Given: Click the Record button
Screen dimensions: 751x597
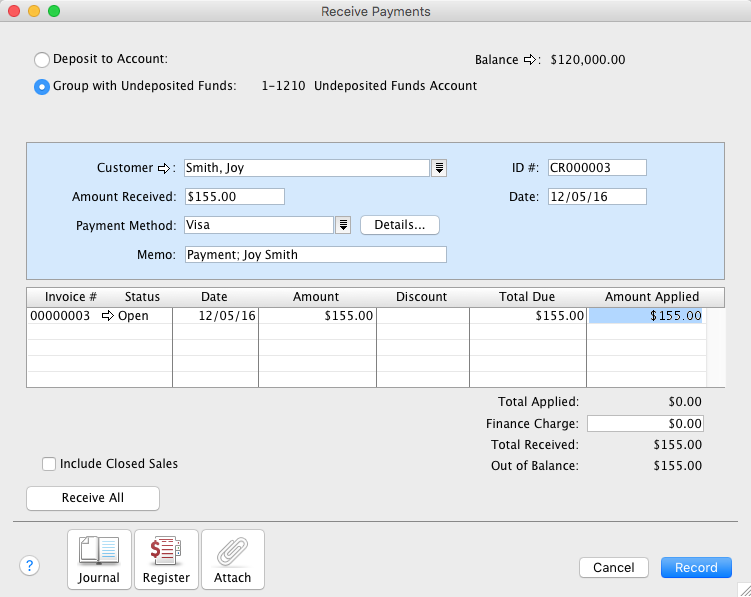Looking at the screenshot, I should coord(696,567).
